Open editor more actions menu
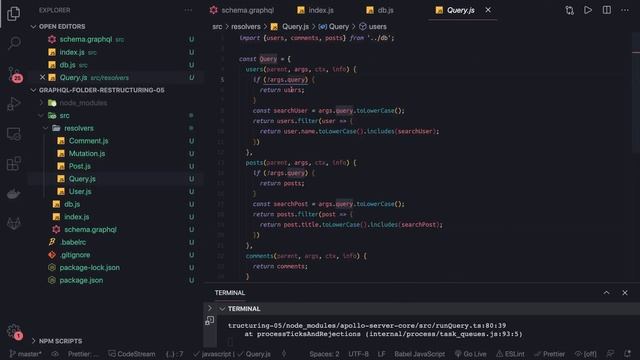Viewport: 640px width, 360px height. click(625, 10)
